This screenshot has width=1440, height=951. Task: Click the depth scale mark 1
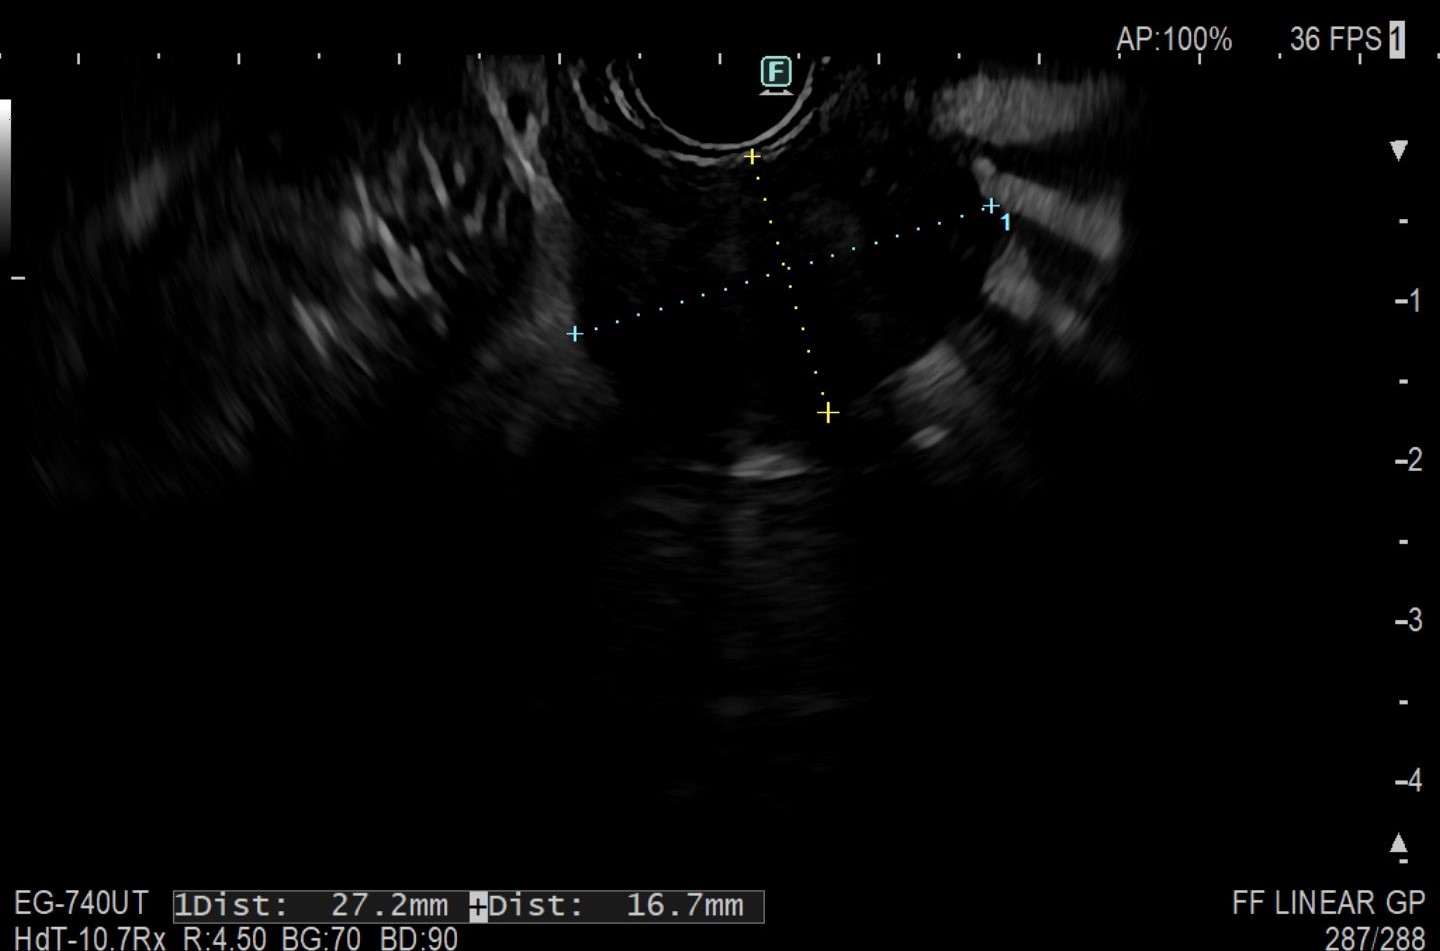tap(1408, 300)
